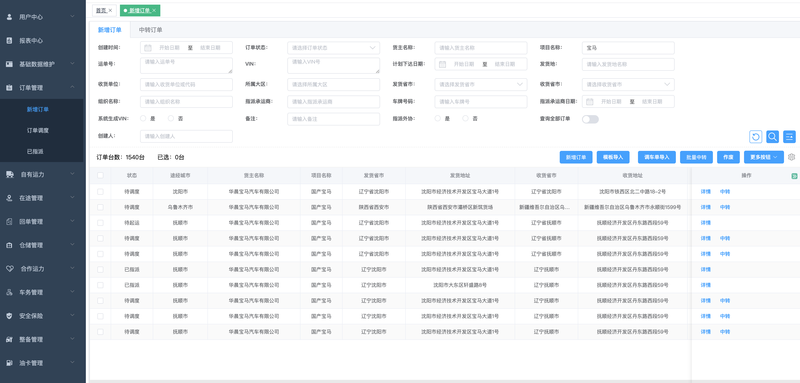Check the checkbox for first row 沈阳市
This screenshot has height=383, width=800.
pyautogui.click(x=101, y=192)
